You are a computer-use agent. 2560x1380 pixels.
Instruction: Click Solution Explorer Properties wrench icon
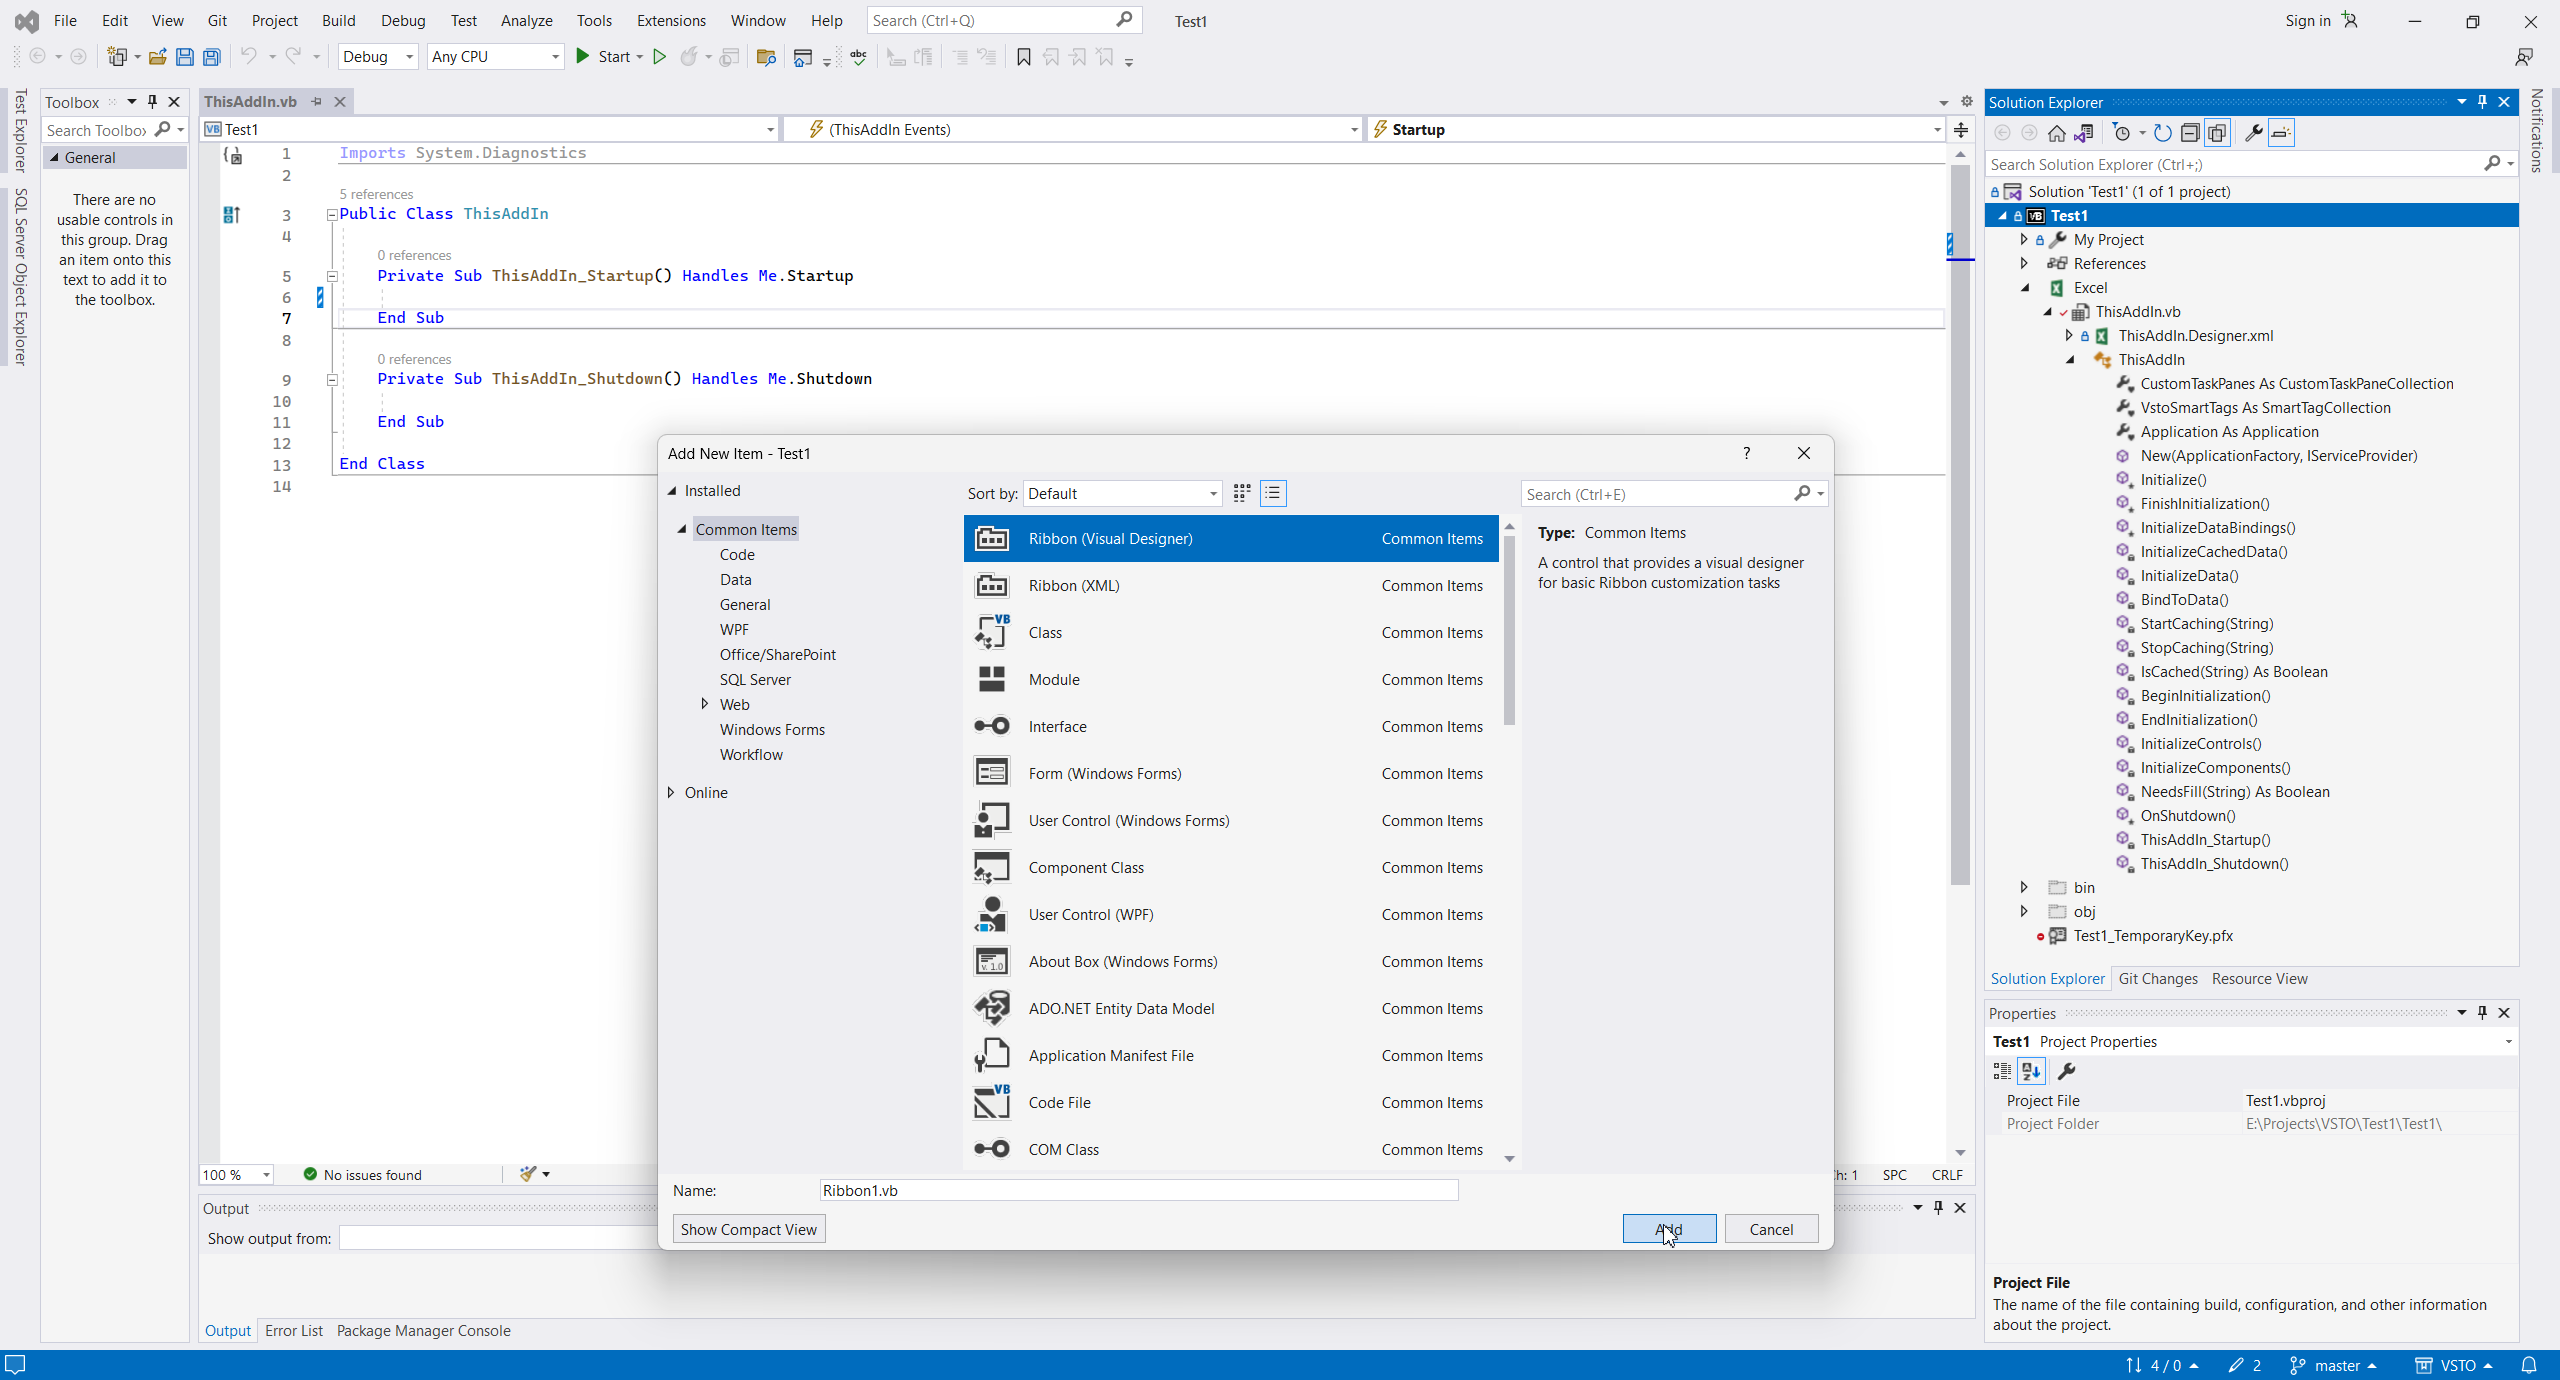[x=2253, y=133]
